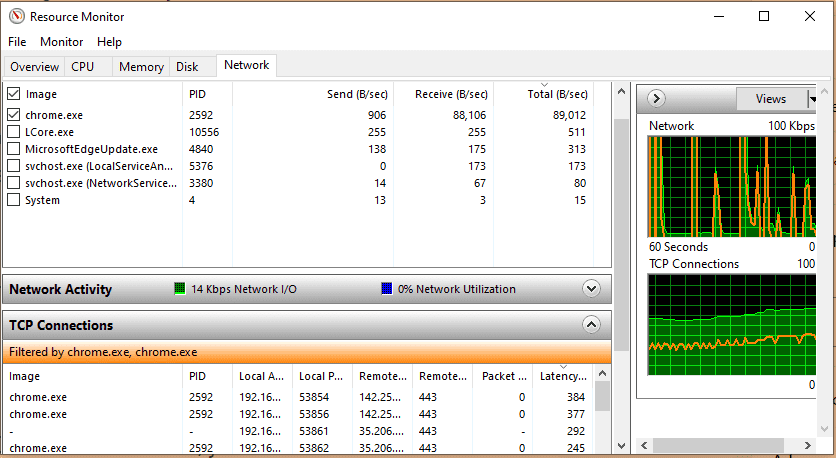The width and height of the screenshot is (836, 458).
Task: Open the Views dropdown arrow
Action: tap(812, 99)
